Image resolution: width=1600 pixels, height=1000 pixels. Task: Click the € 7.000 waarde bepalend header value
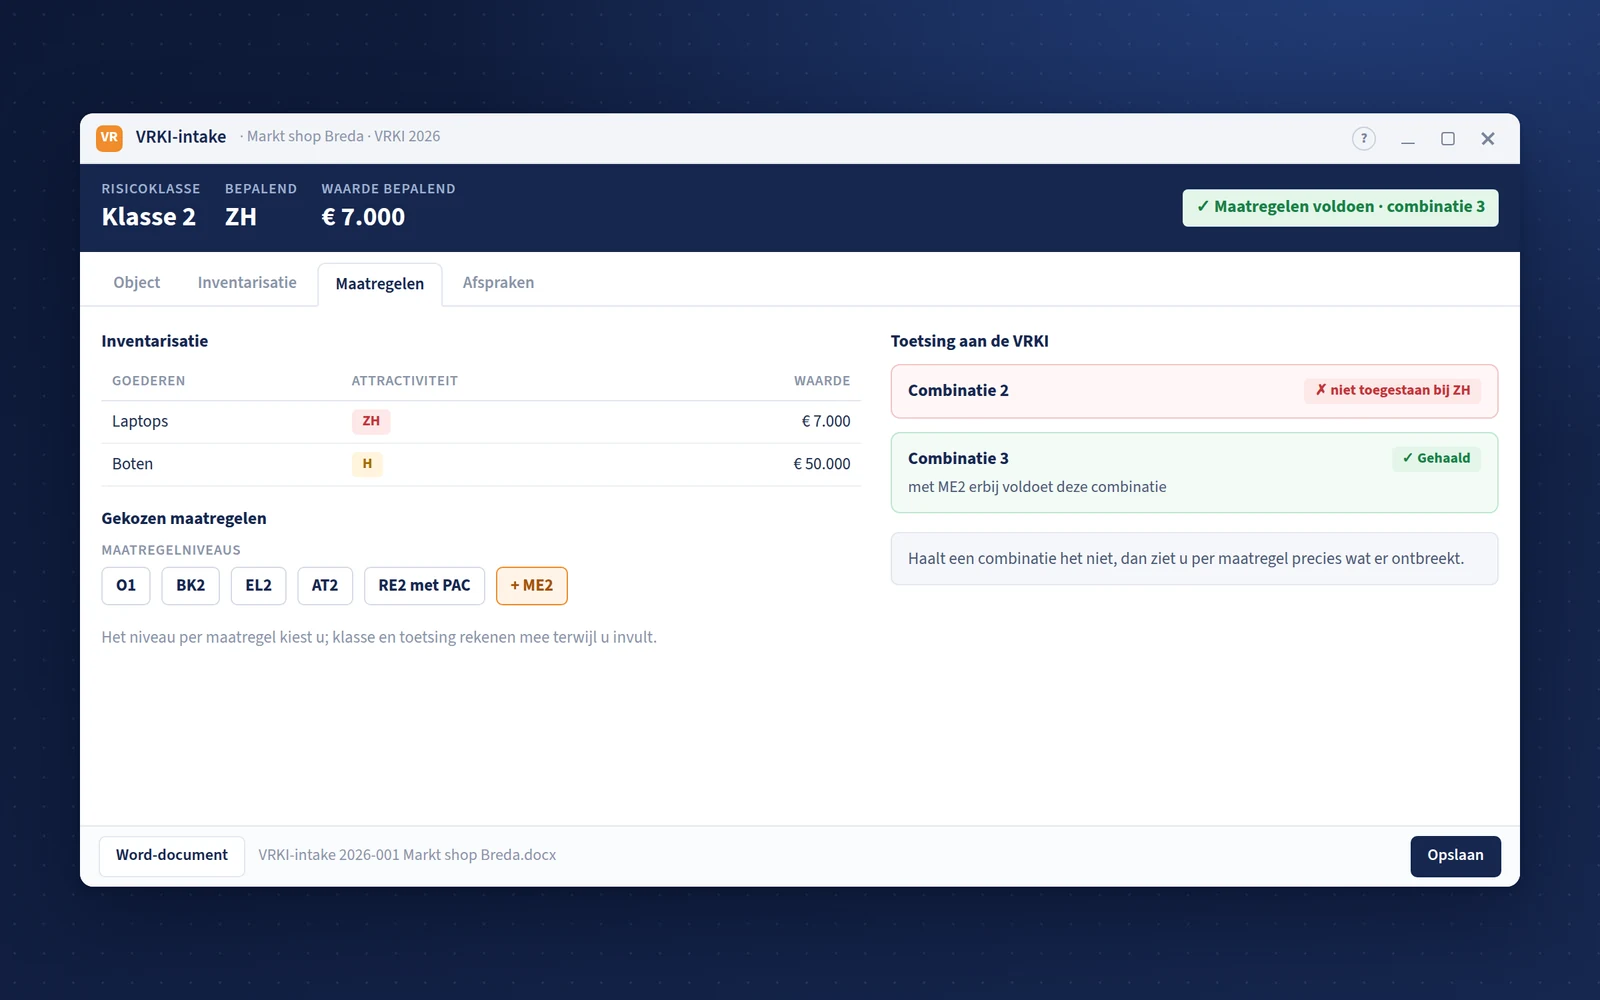point(363,217)
